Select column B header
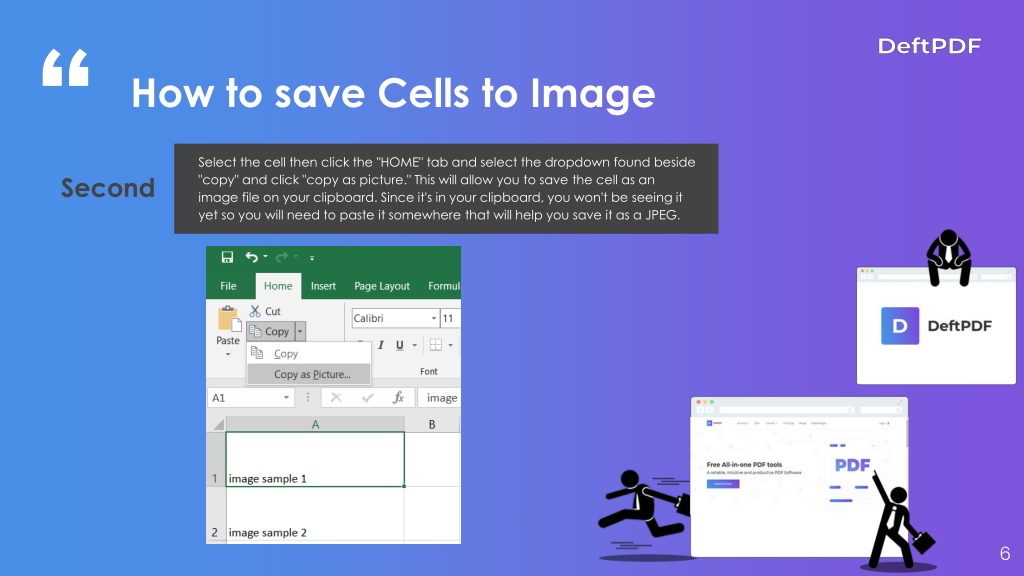 click(432, 424)
